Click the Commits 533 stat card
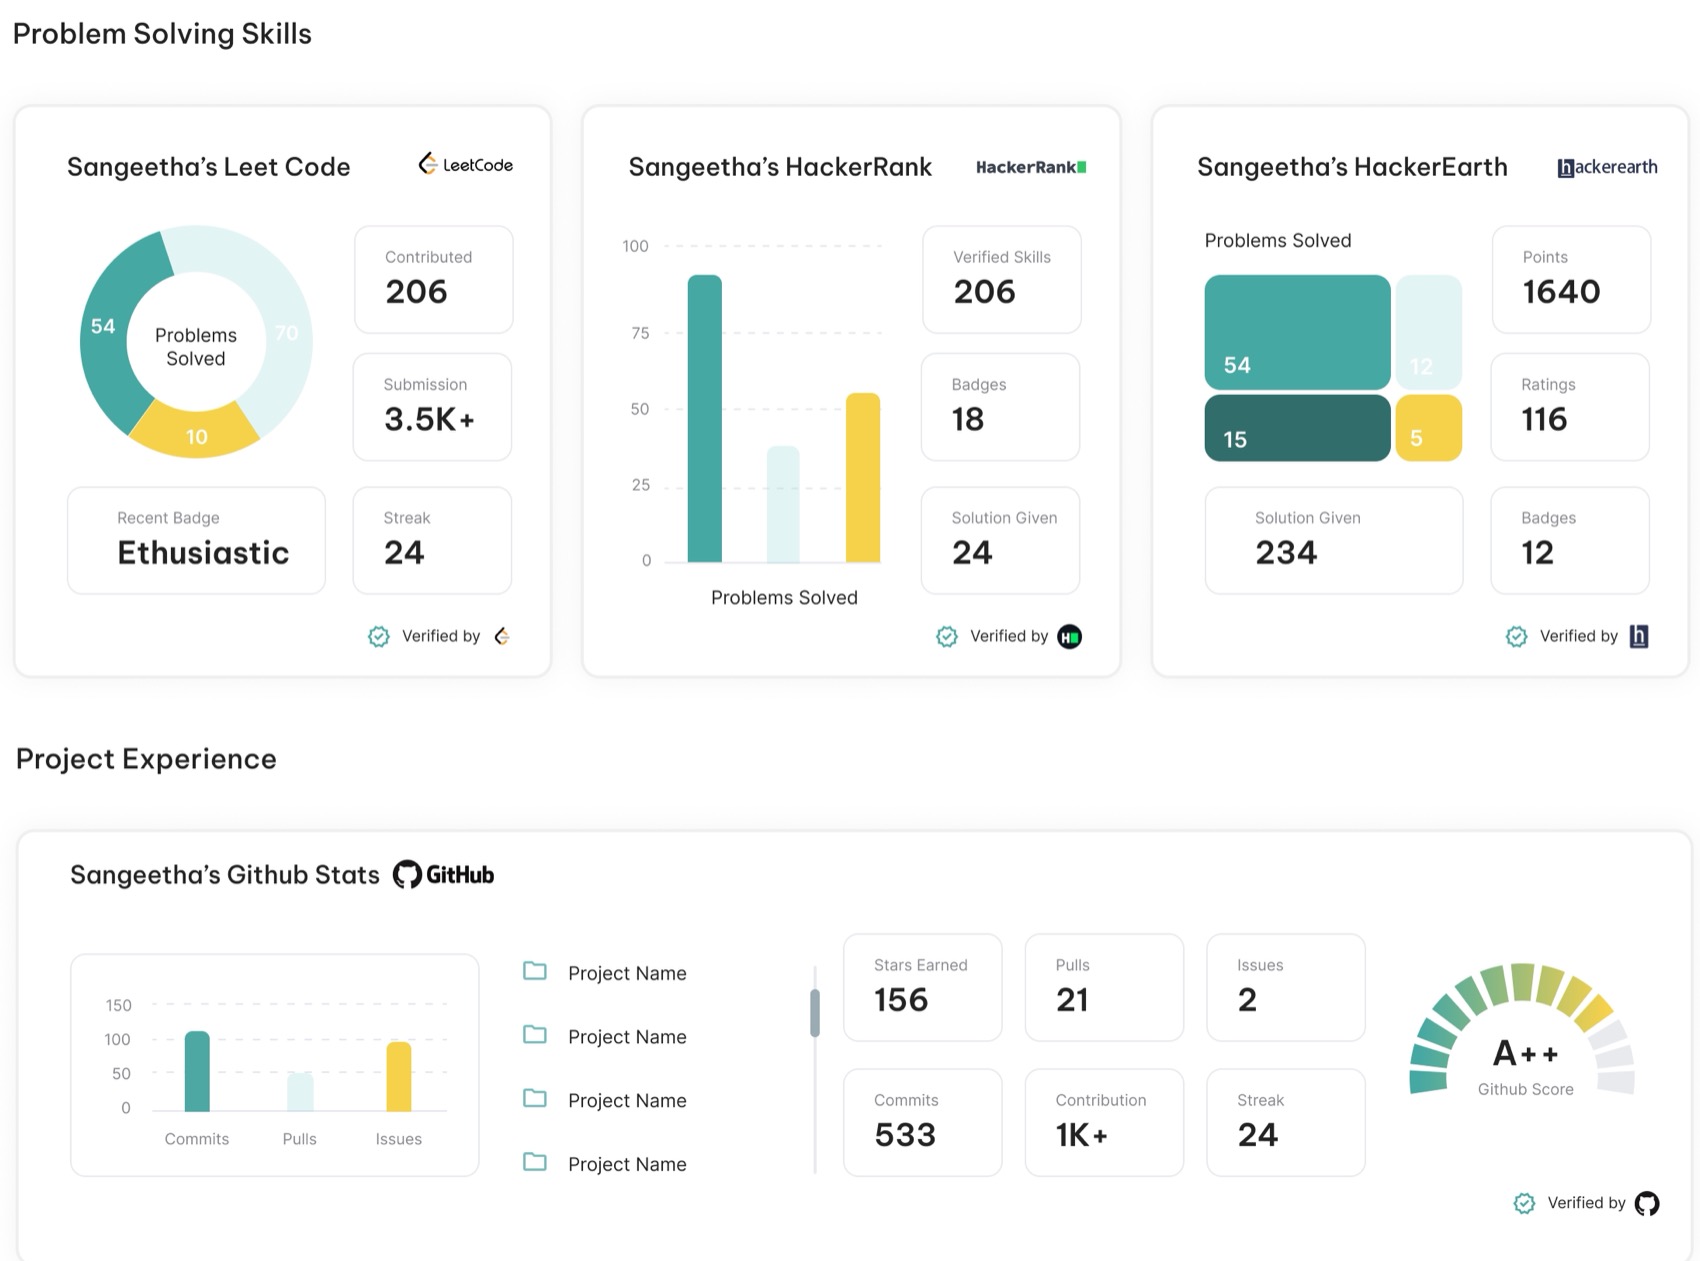 coord(922,1123)
